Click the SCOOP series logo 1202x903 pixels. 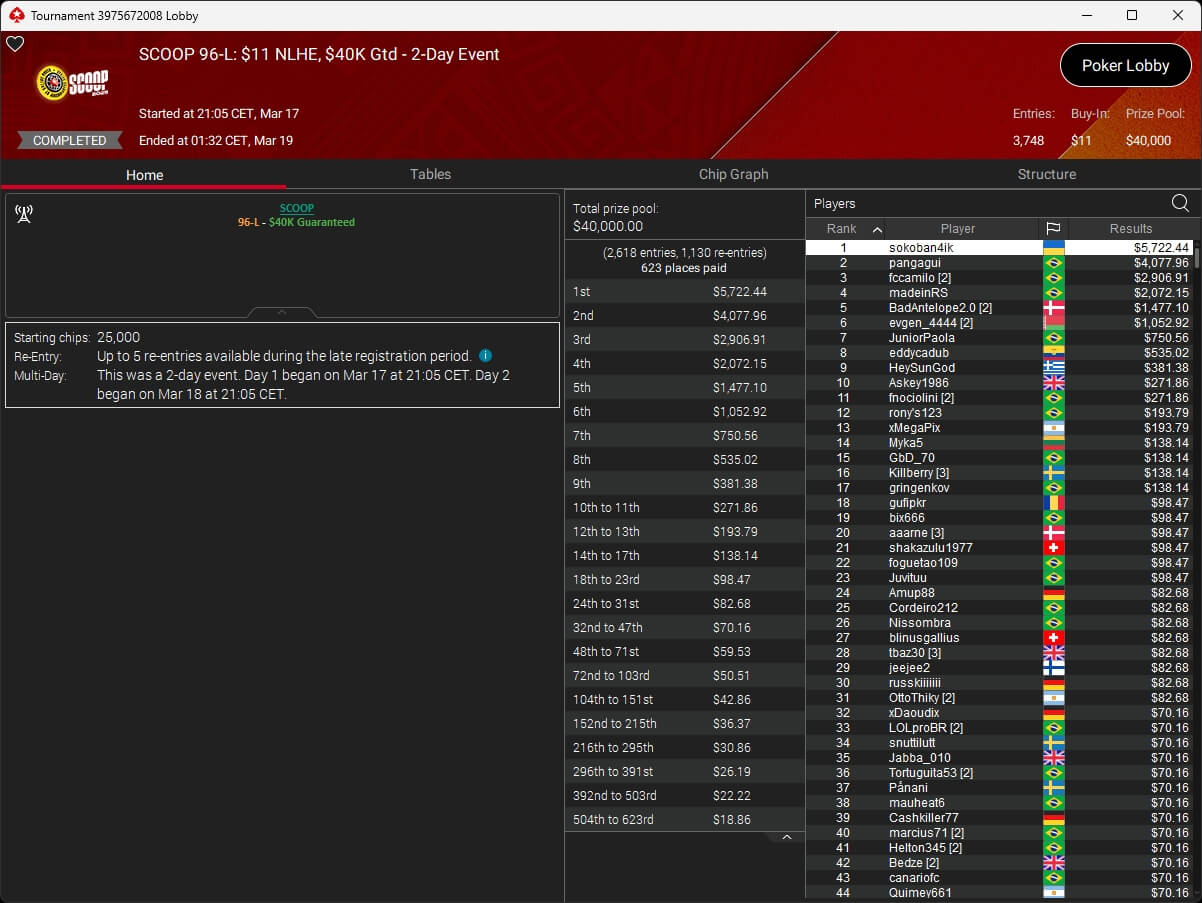click(72, 83)
